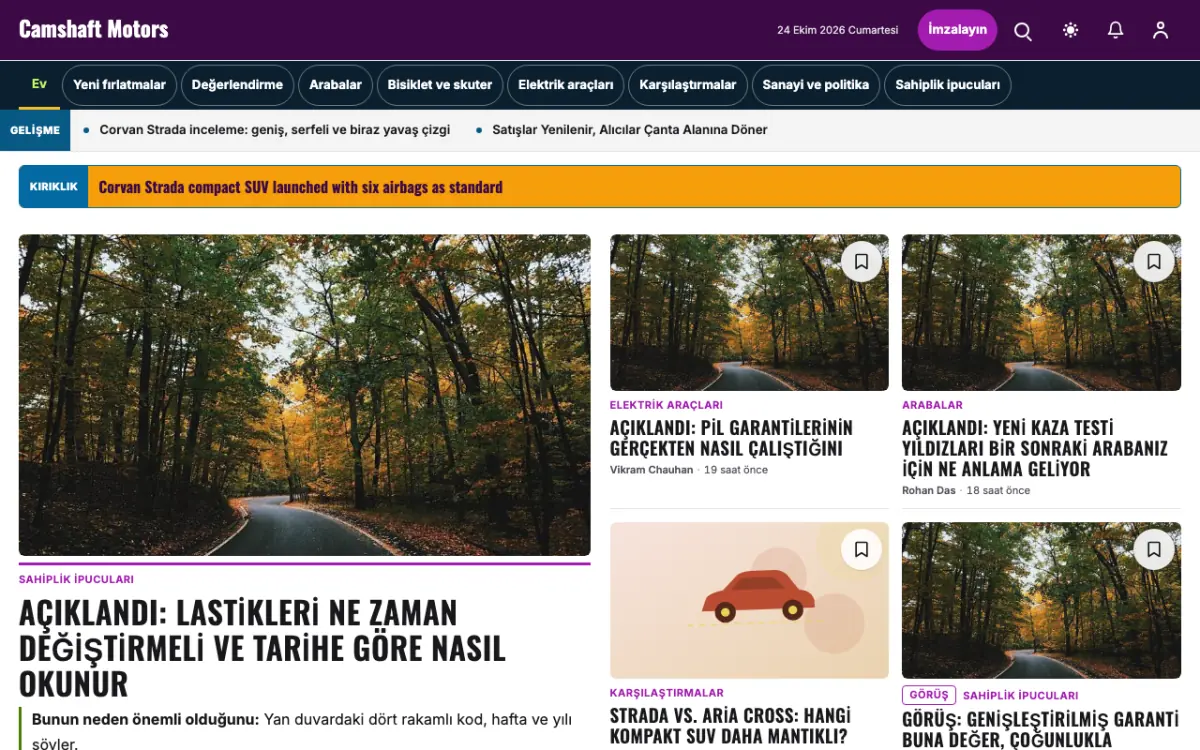Click the '19 saat önce' timestamp

737,470
